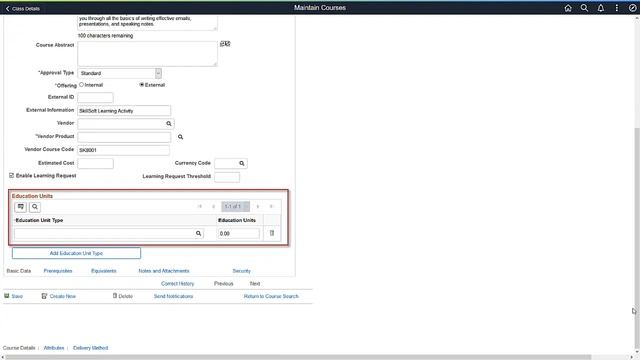The width and height of the screenshot is (640, 360).
Task: Personalize Education Units grid icon
Action: pyautogui.click(x=20, y=207)
